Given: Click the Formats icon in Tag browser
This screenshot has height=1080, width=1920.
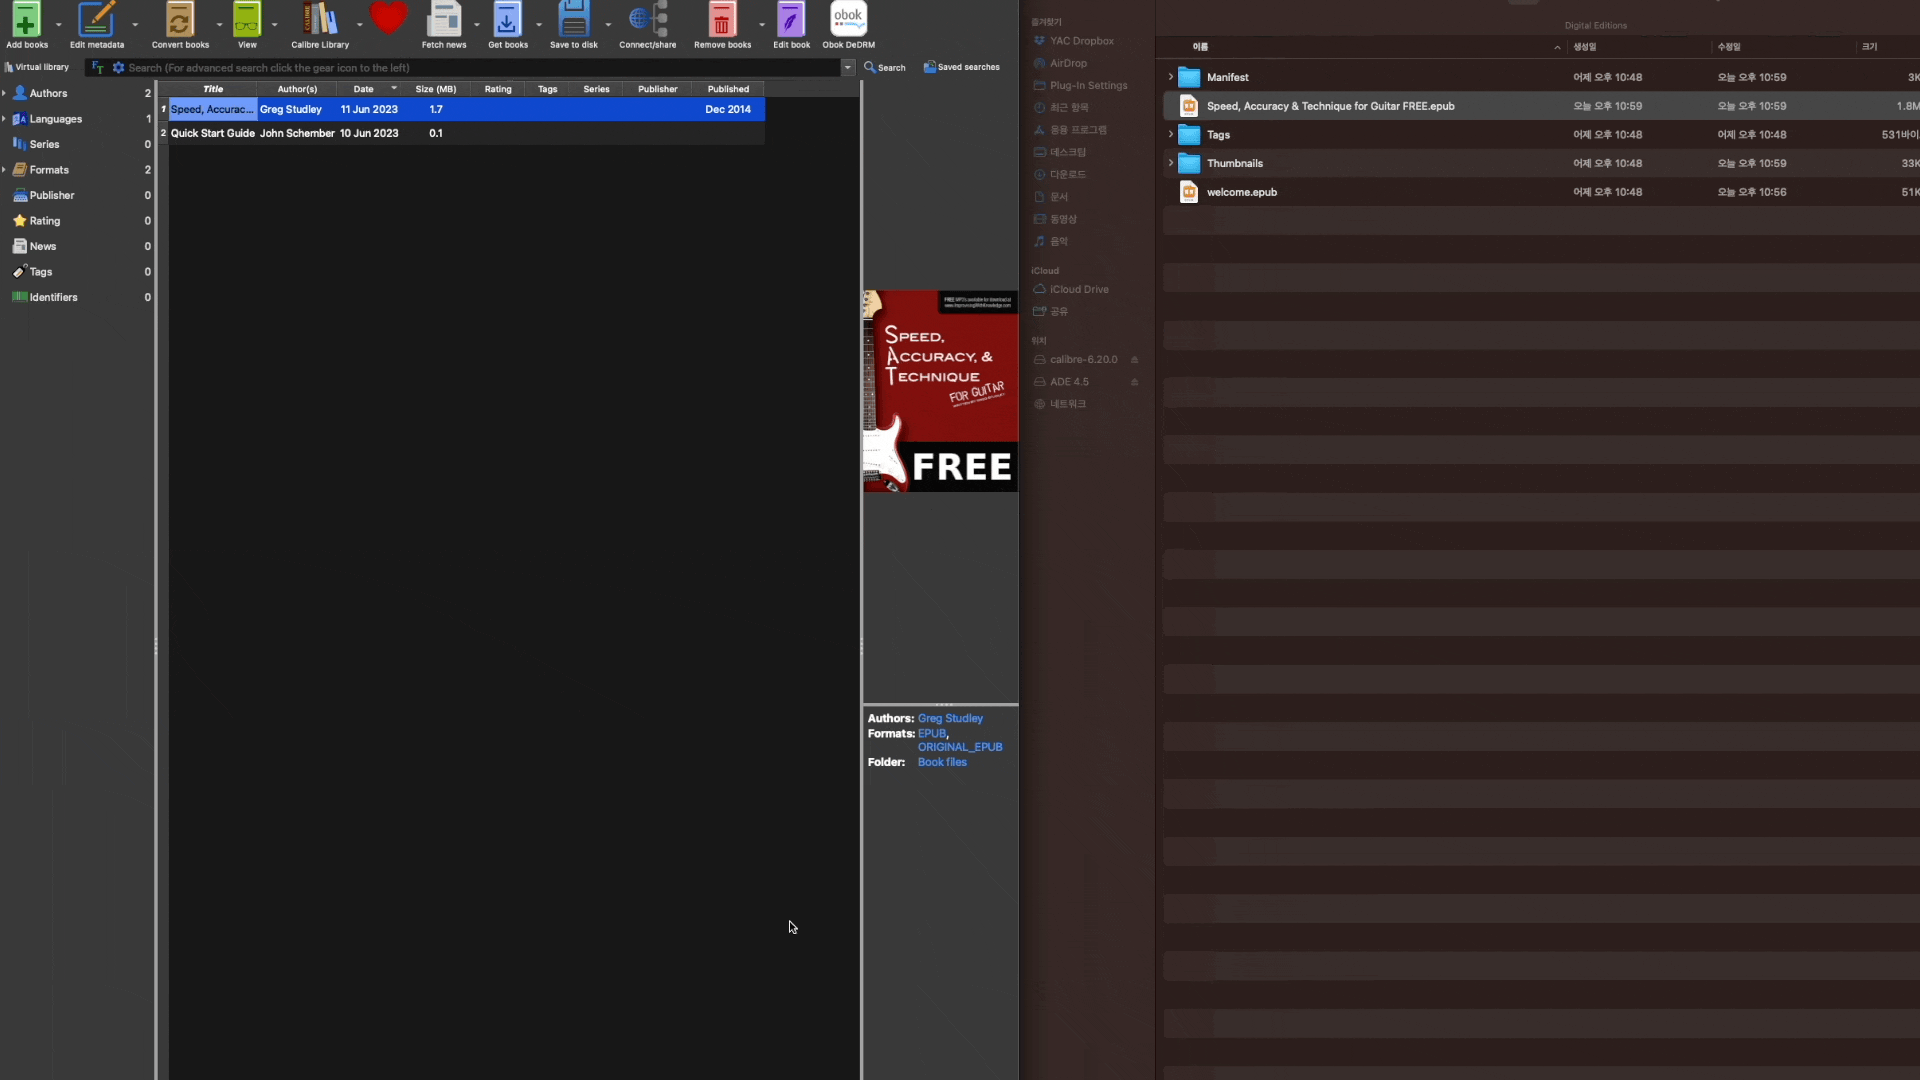Looking at the screenshot, I should (20, 170).
